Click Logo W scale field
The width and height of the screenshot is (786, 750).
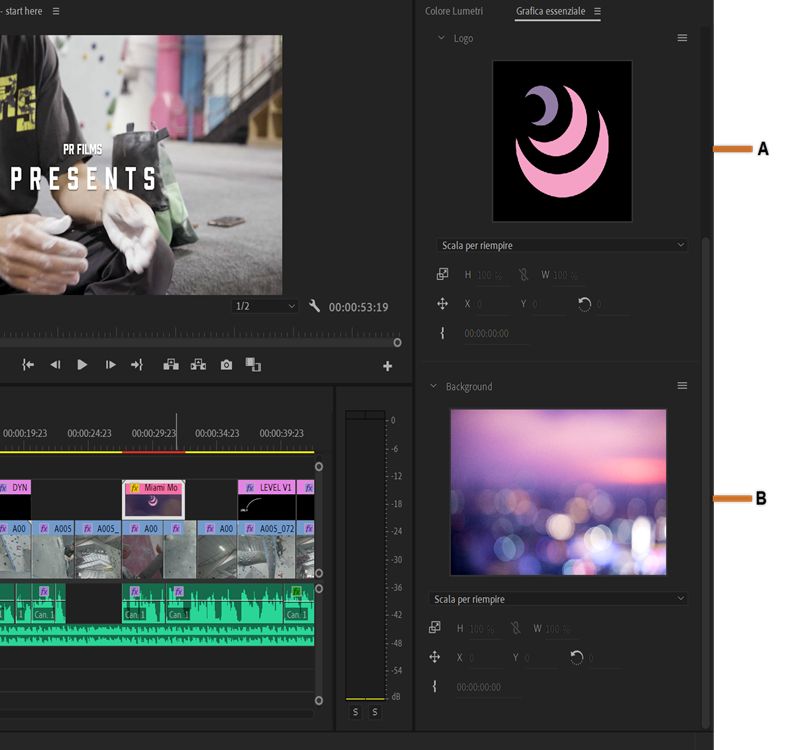(x=567, y=275)
